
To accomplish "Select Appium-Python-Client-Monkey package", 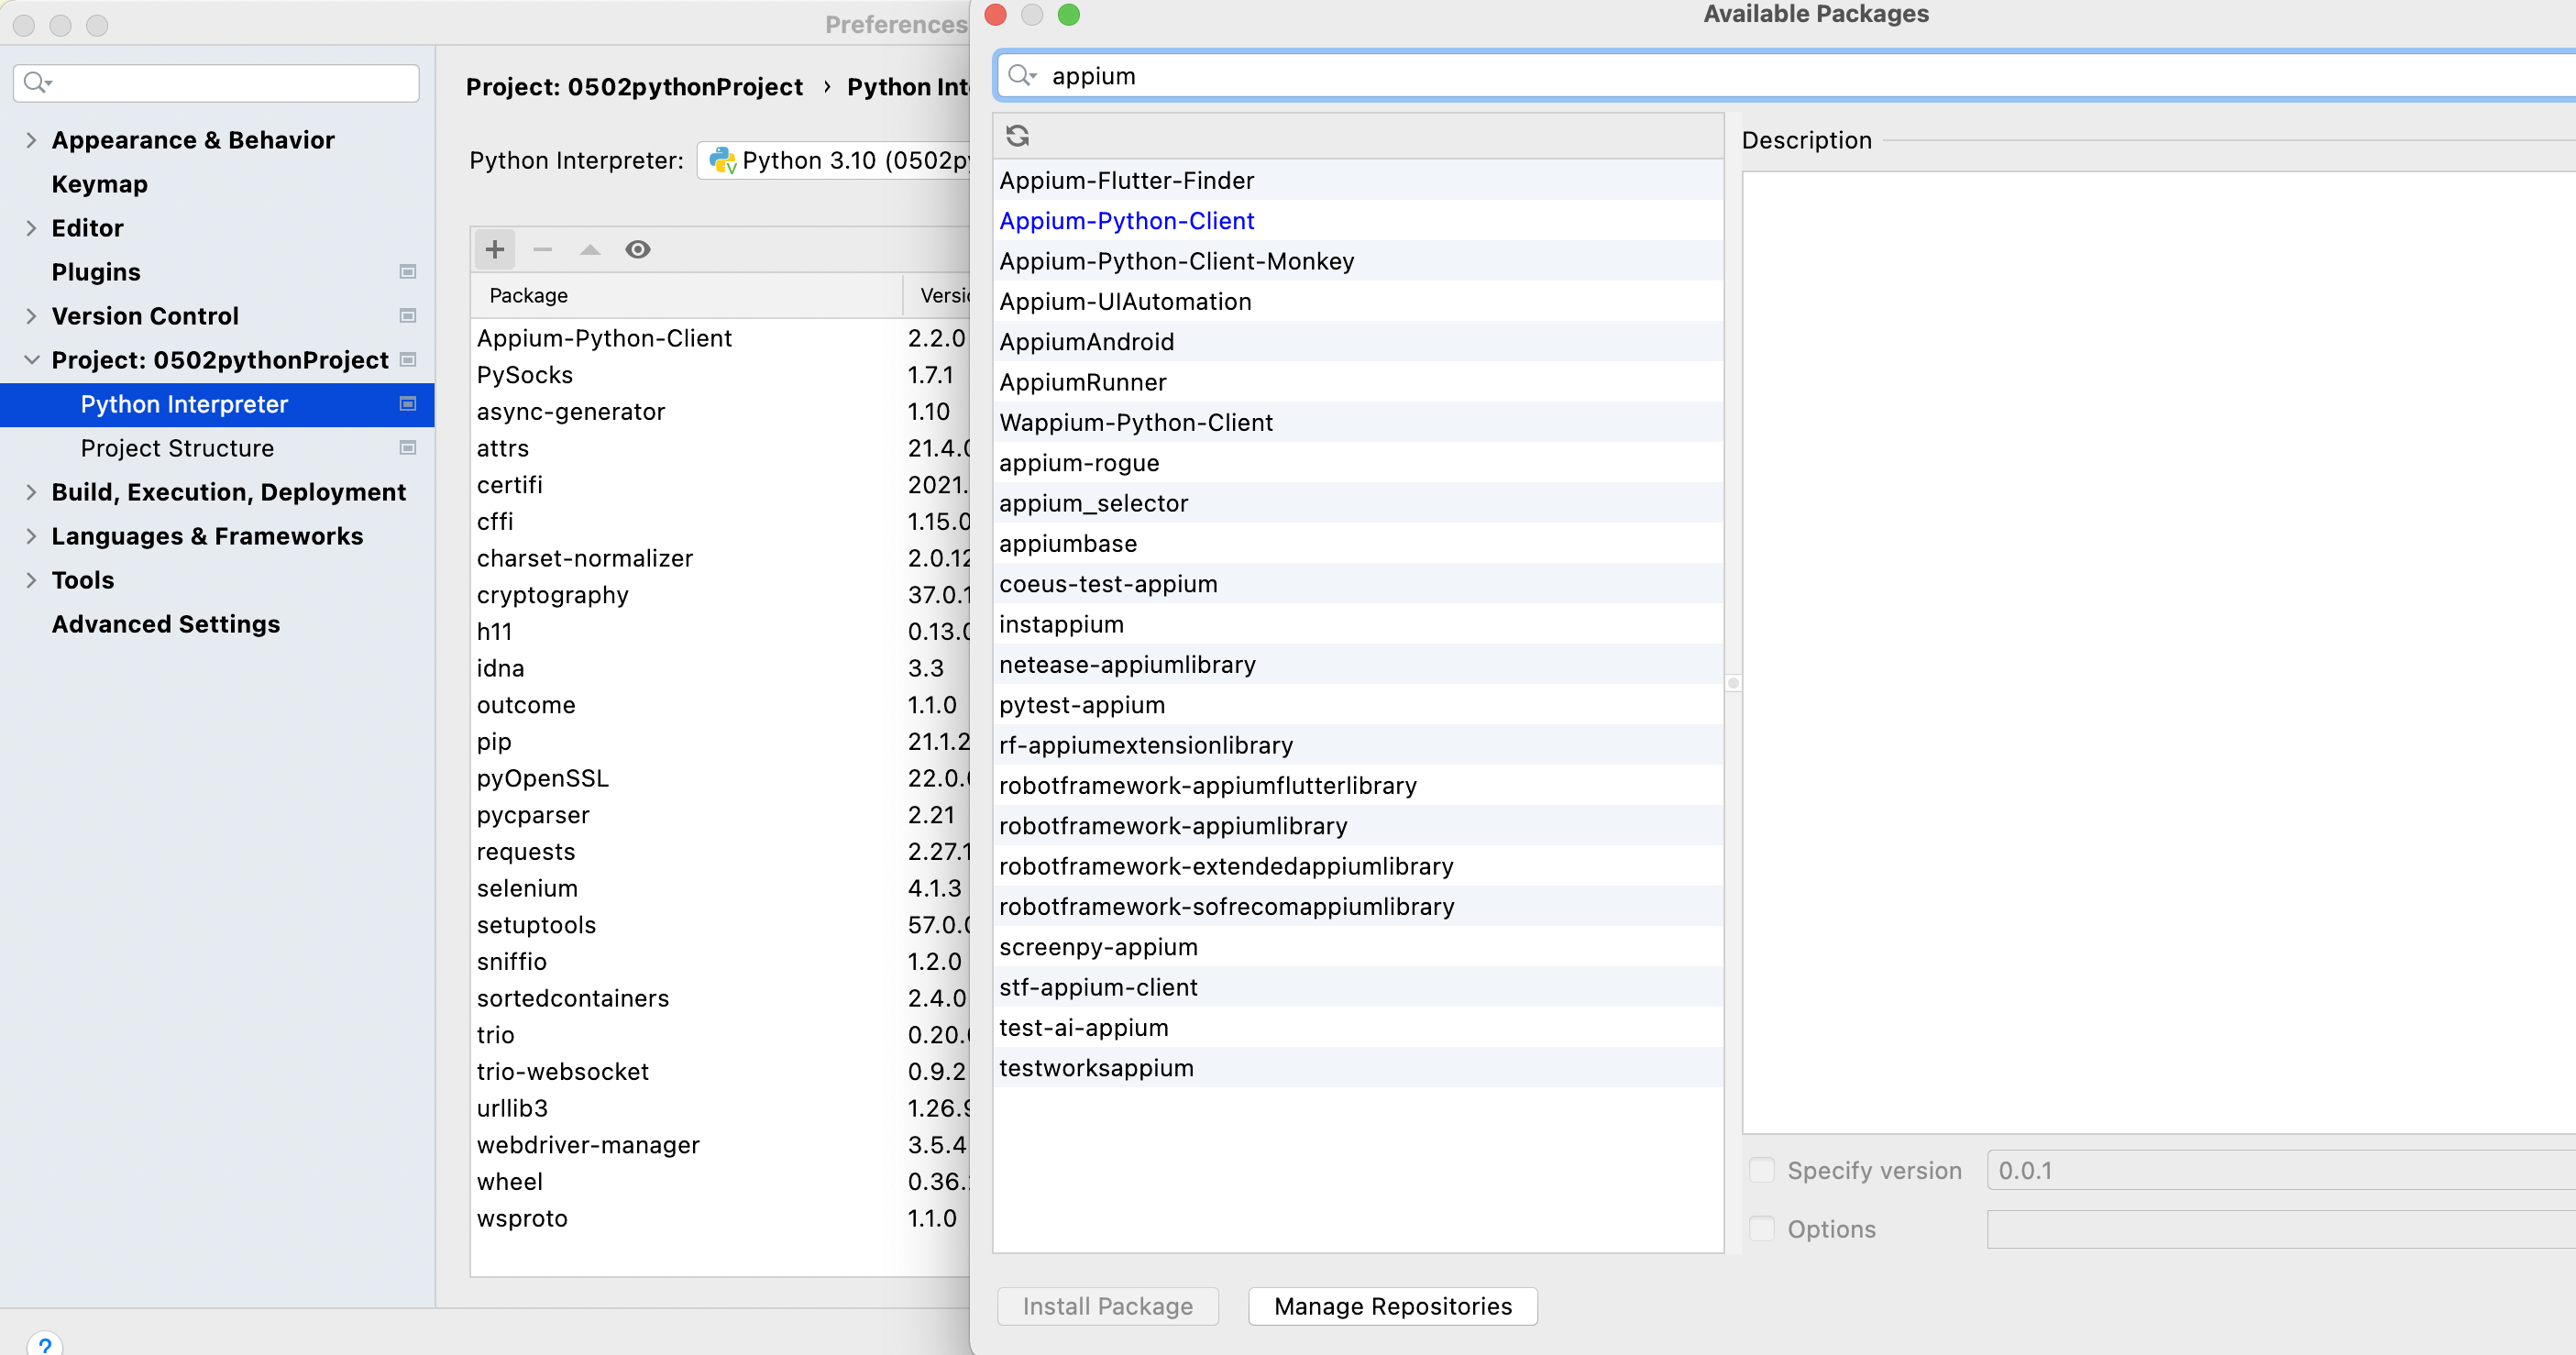I will point(1358,261).
